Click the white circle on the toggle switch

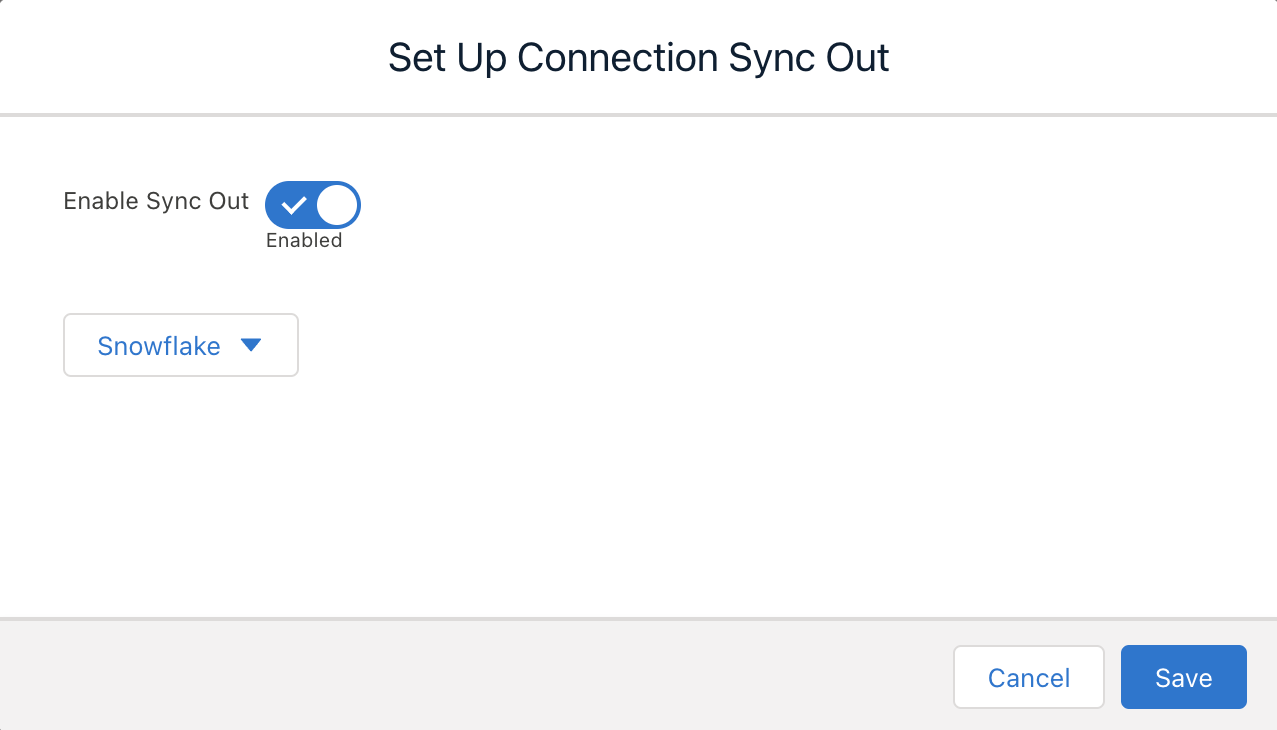(334, 204)
